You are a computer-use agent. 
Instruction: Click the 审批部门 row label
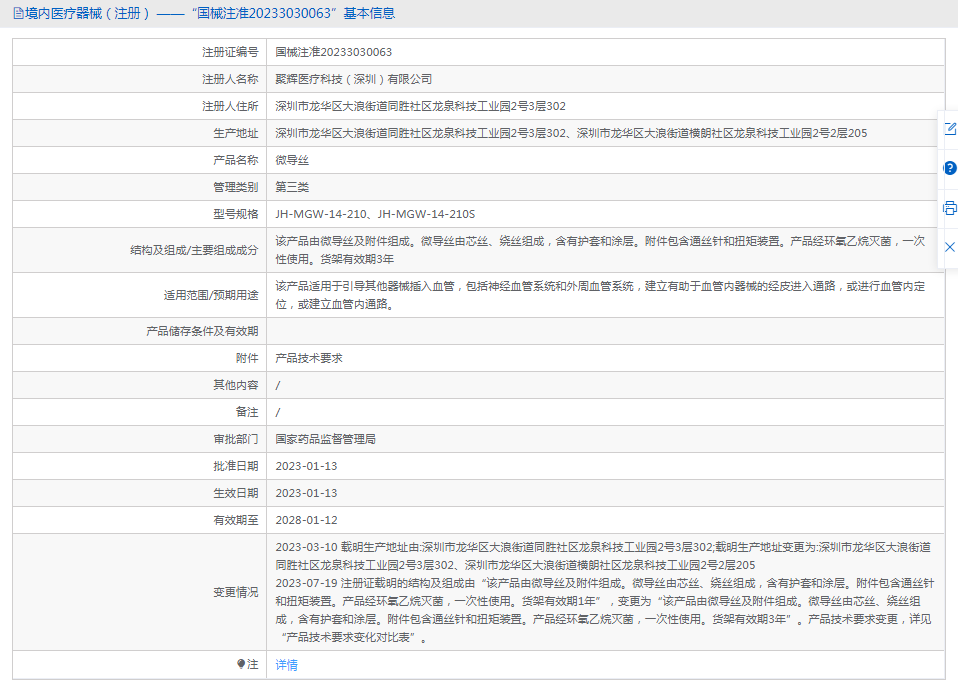(x=236, y=439)
